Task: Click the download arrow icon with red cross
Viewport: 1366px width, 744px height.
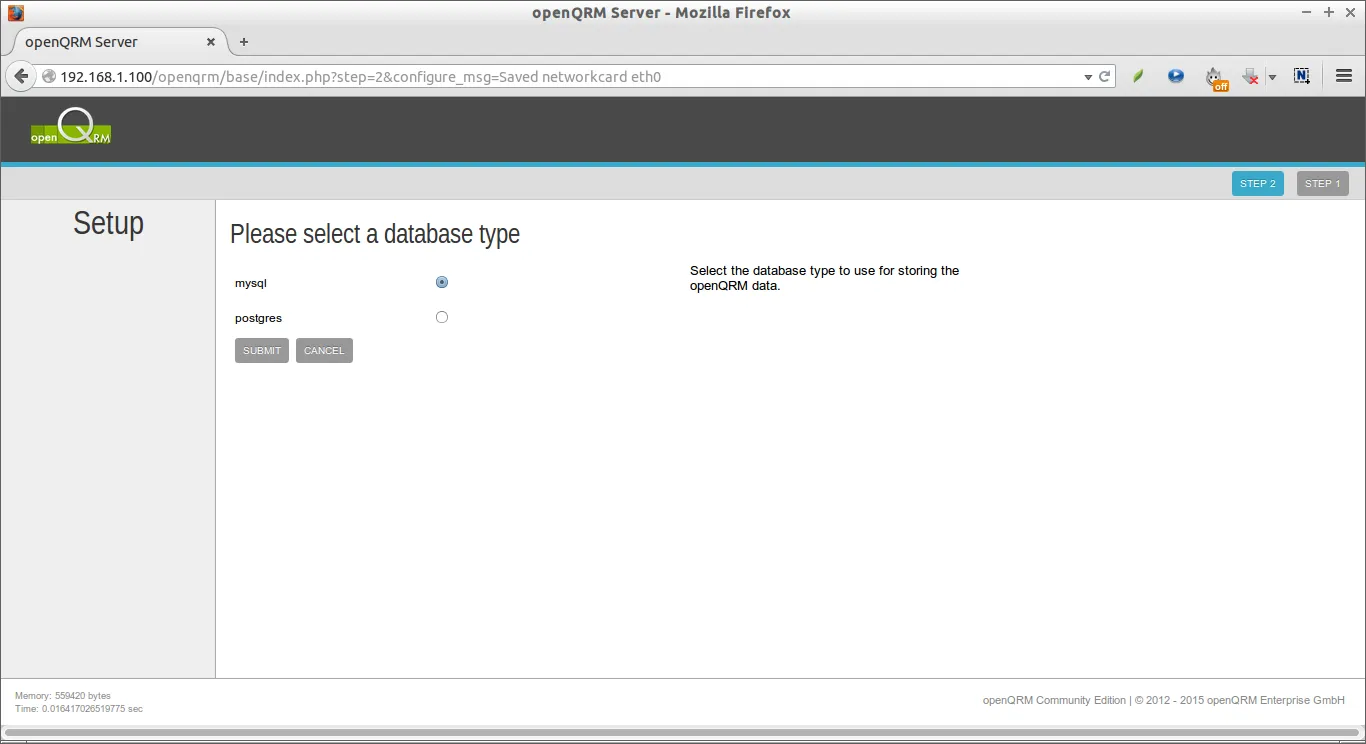Action: click(x=1249, y=76)
